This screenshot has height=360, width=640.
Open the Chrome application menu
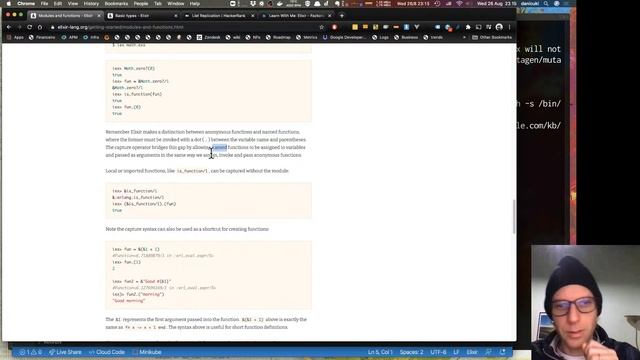tap(26, 4)
